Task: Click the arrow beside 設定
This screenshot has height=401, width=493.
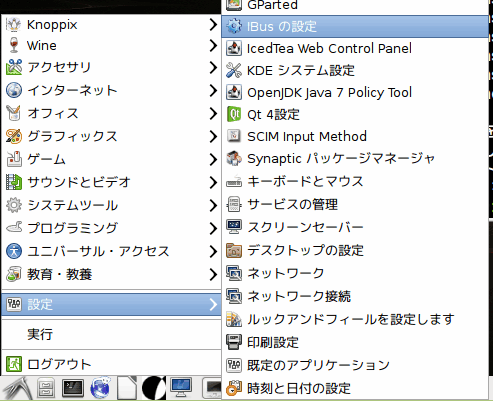Action: (x=213, y=304)
